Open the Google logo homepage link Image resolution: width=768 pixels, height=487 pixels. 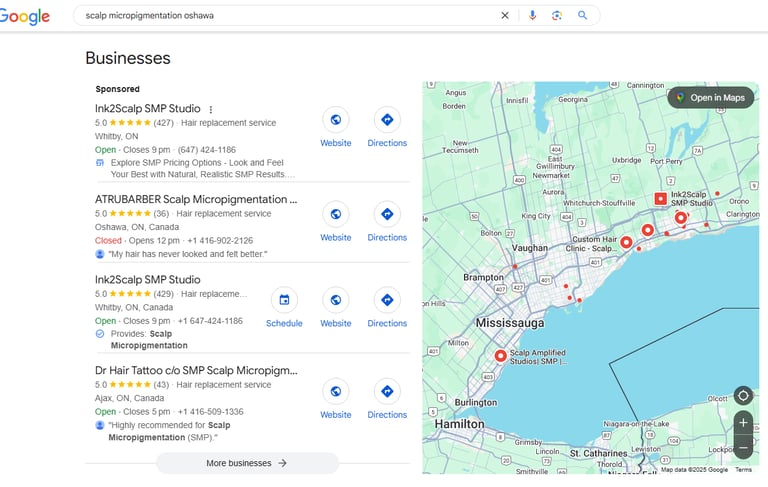click(x=24, y=16)
